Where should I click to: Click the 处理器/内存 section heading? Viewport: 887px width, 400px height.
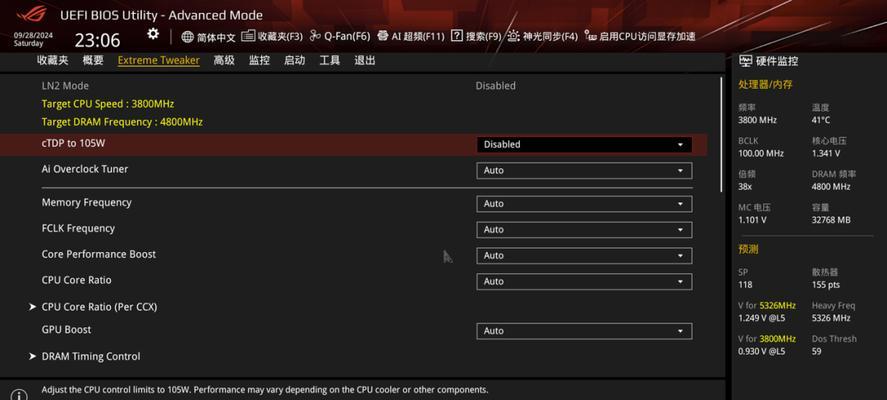click(x=765, y=85)
